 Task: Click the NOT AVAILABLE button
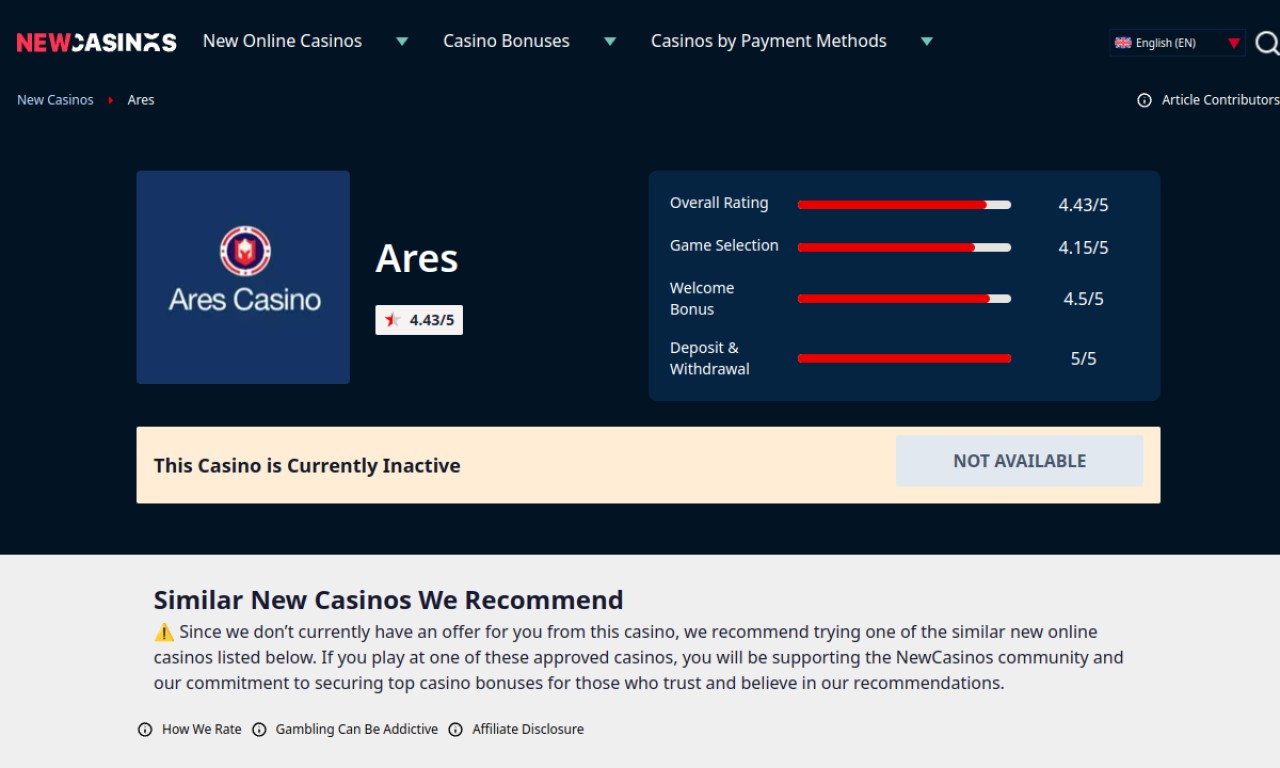click(1019, 461)
